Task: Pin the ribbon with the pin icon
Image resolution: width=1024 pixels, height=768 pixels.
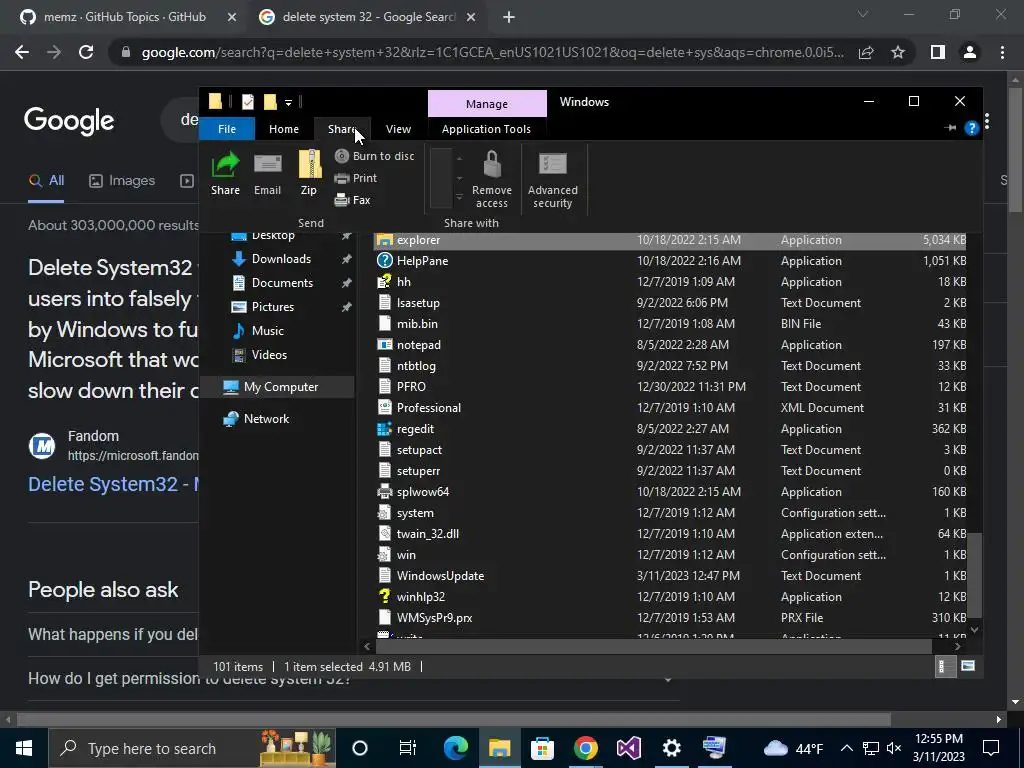Action: click(x=950, y=128)
